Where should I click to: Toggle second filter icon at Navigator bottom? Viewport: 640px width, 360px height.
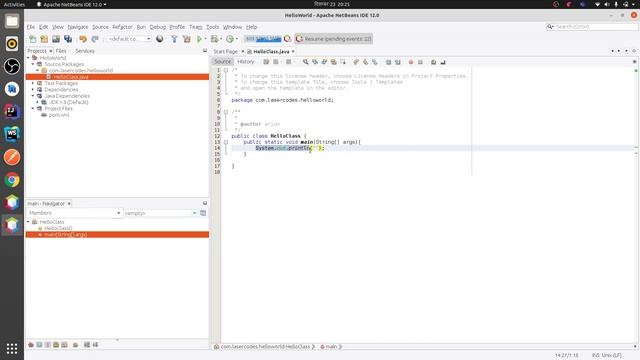click(x=39, y=345)
